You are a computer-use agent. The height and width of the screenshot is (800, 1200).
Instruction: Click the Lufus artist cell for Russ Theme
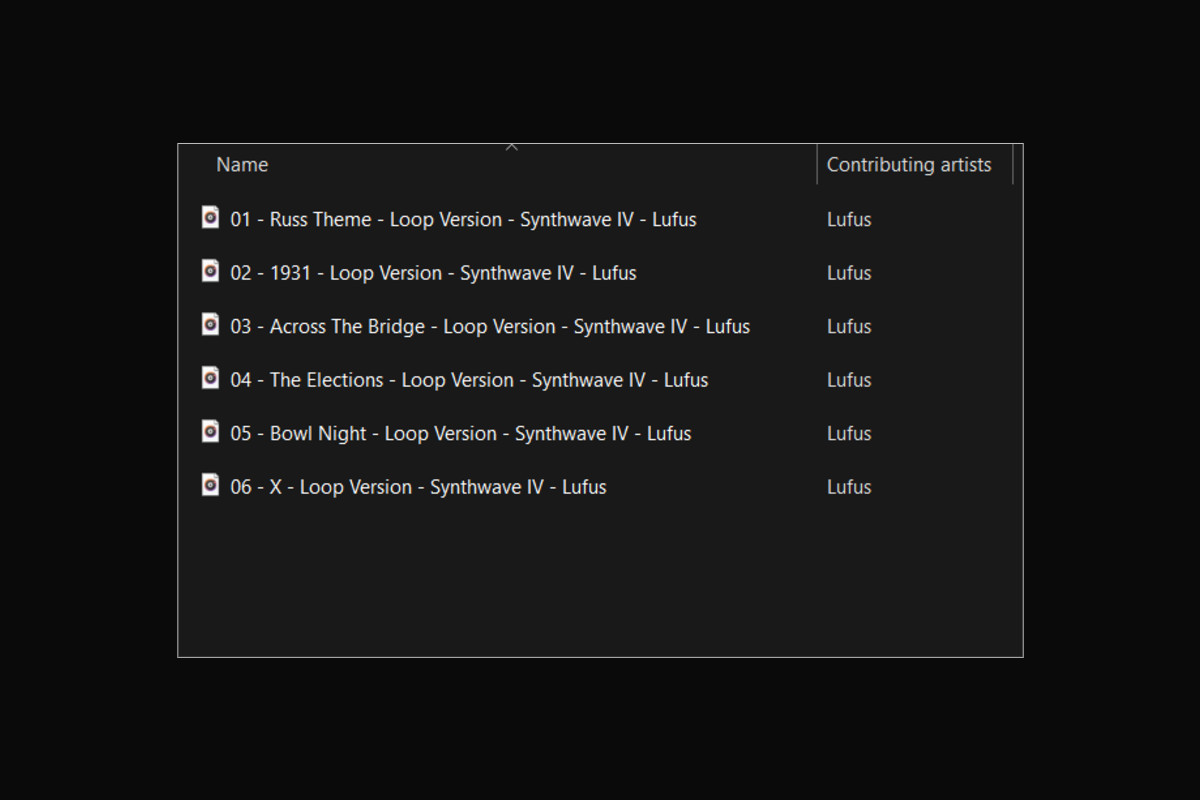(x=849, y=220)
